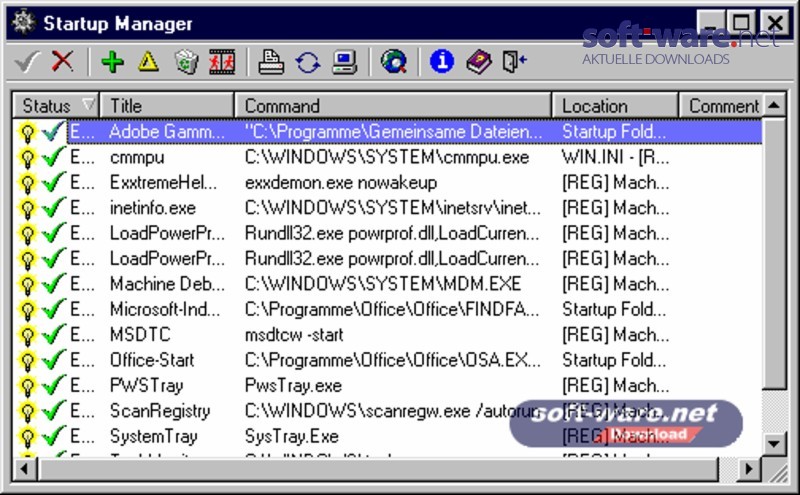Click the light bulb icon in cmmpu row
This screenshot has height=495, width=800.
coord(27,158)
